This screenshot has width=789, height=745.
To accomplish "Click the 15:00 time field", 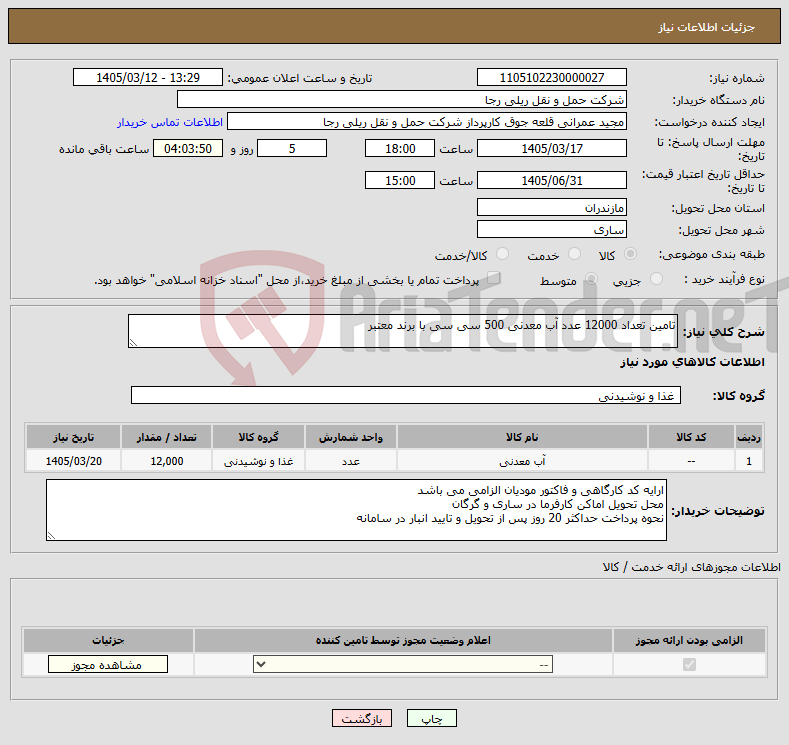I will tap(400, 180).
